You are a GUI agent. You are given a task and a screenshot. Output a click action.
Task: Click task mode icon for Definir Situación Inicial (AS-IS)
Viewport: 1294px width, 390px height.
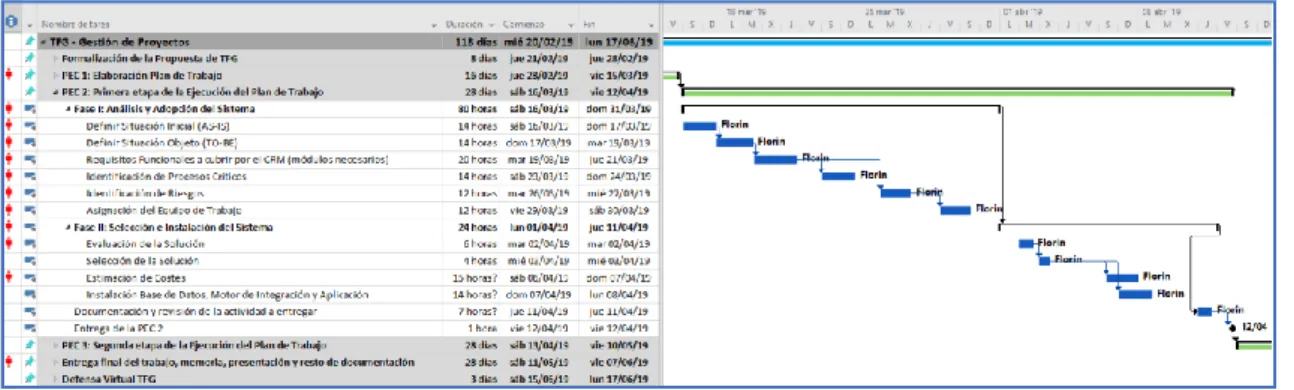coord(29,125)
